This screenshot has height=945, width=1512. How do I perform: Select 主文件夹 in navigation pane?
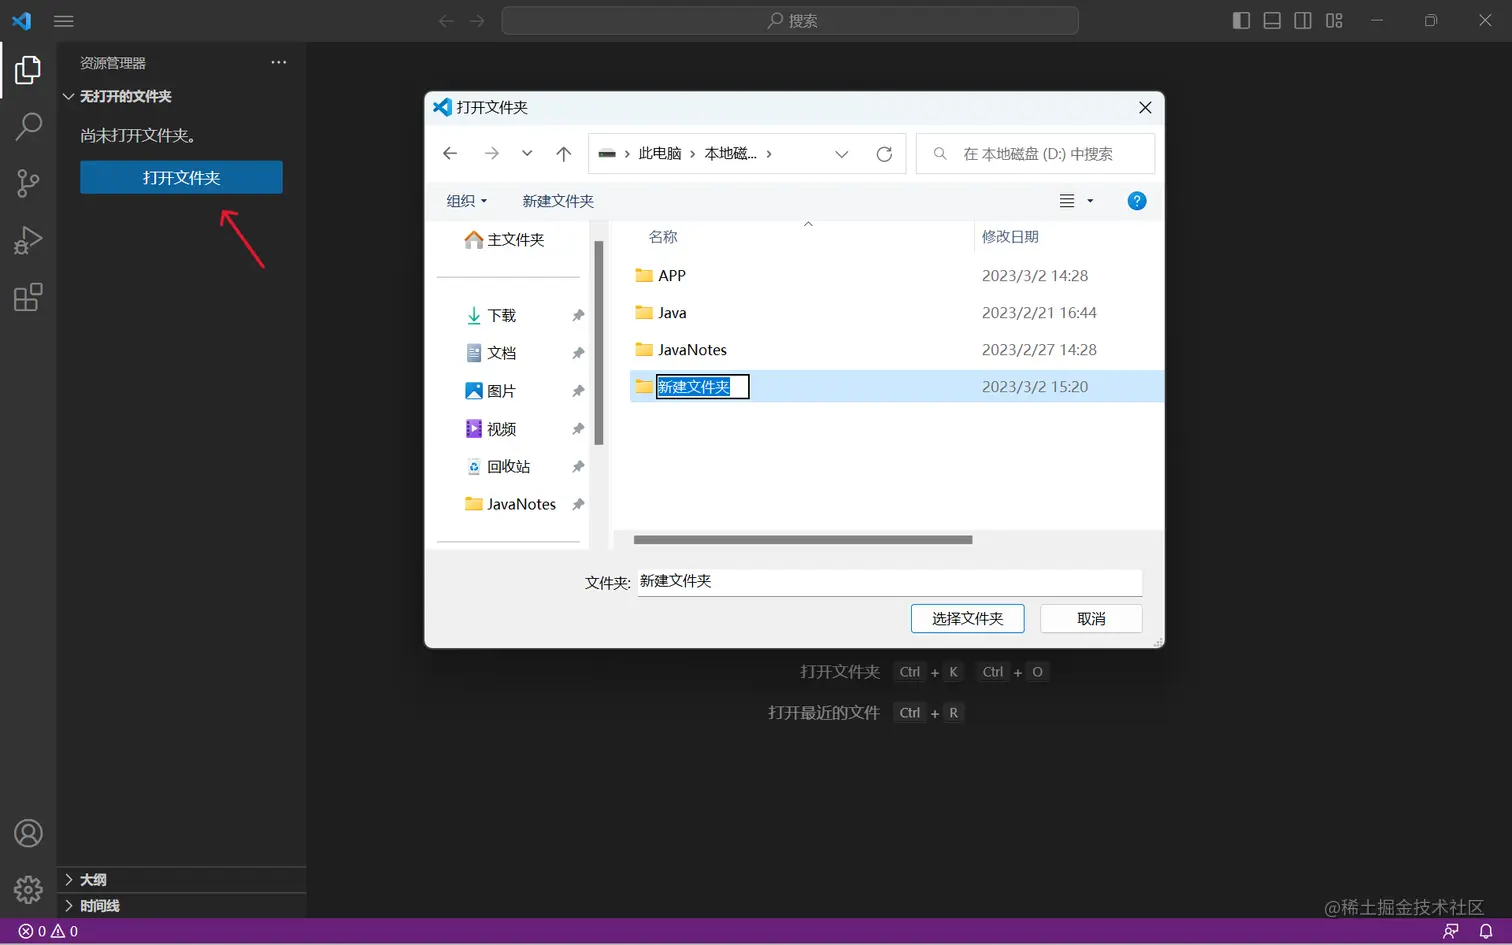click(x=506, y=240)
